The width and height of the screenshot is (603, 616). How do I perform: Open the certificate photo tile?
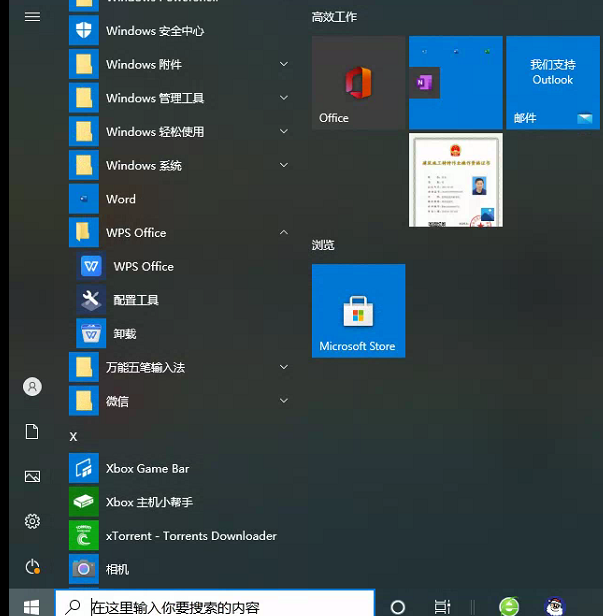click(x=456, y=180)
